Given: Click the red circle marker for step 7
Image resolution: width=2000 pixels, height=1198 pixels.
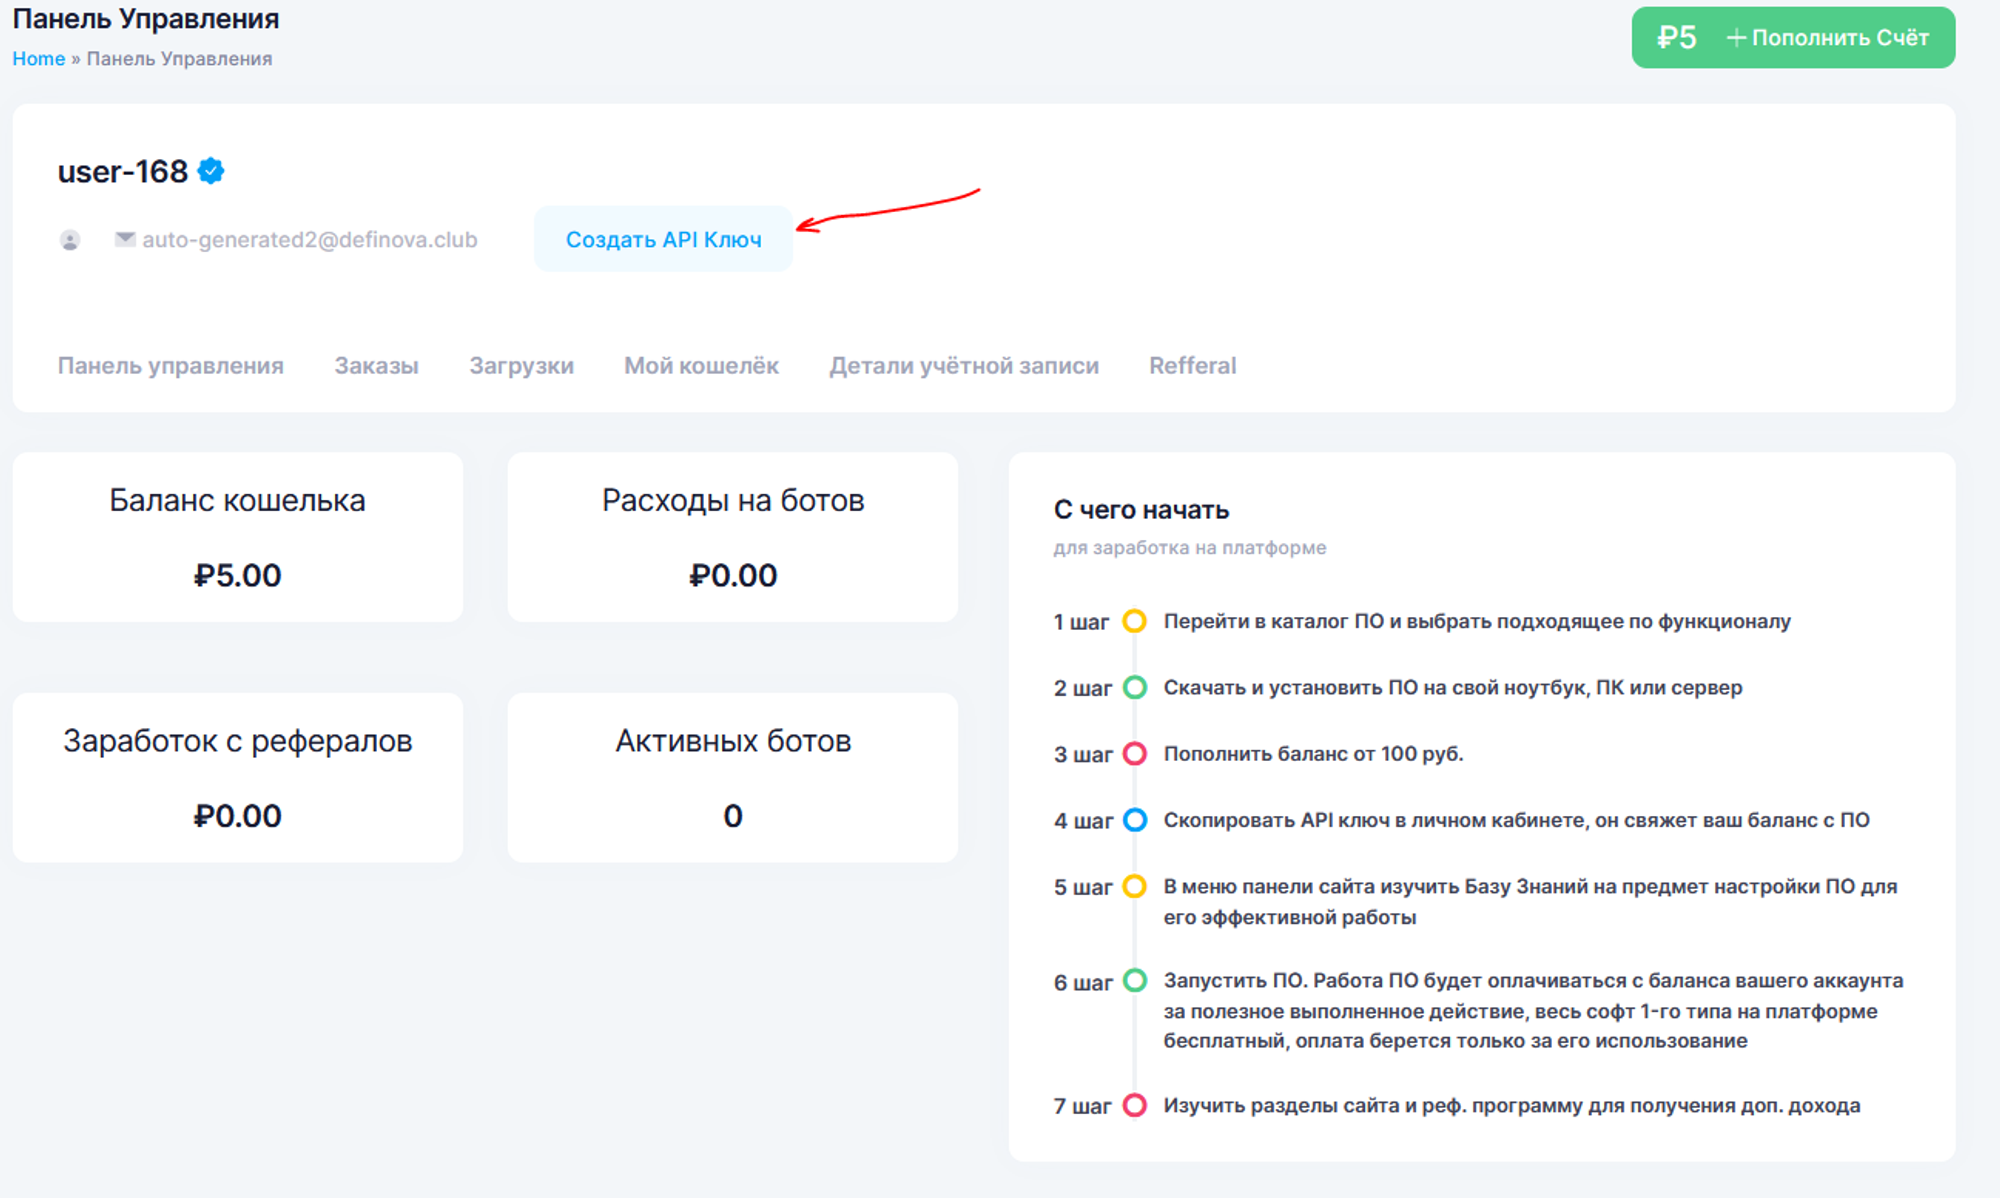Looking at the screenshot, I should click(x=1134, y=1105).
